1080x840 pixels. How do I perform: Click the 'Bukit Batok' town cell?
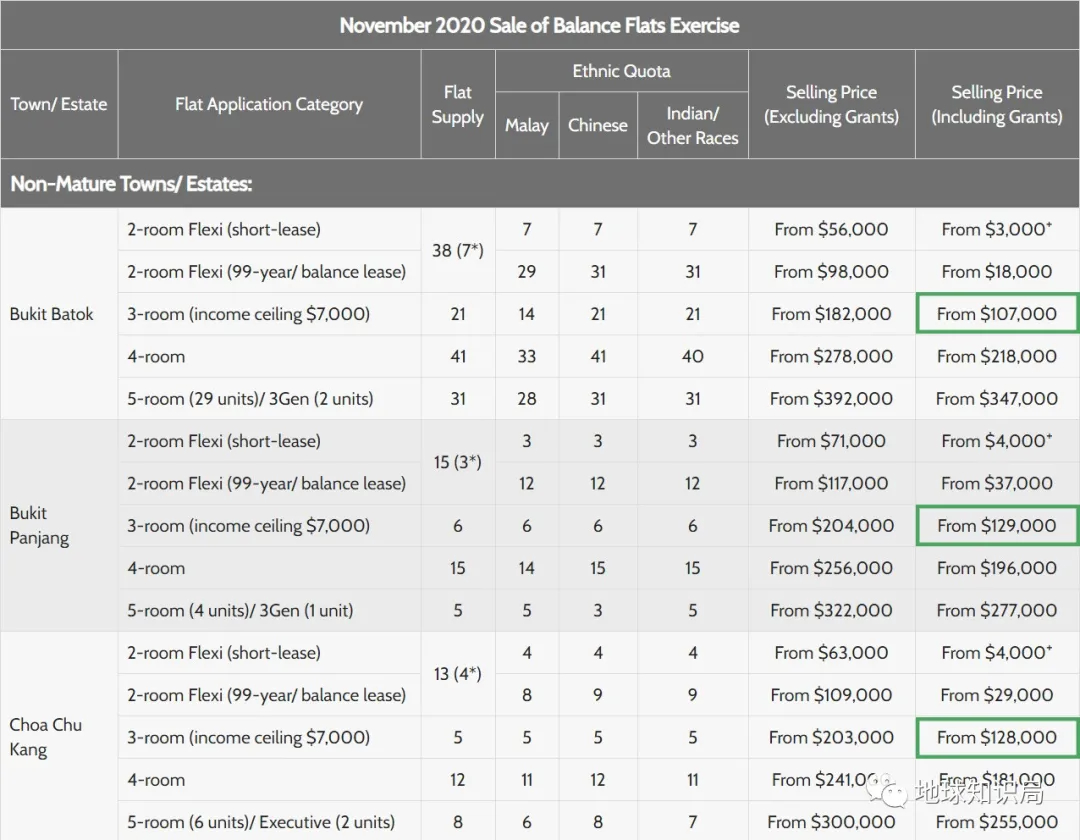(x=52, y=314)
